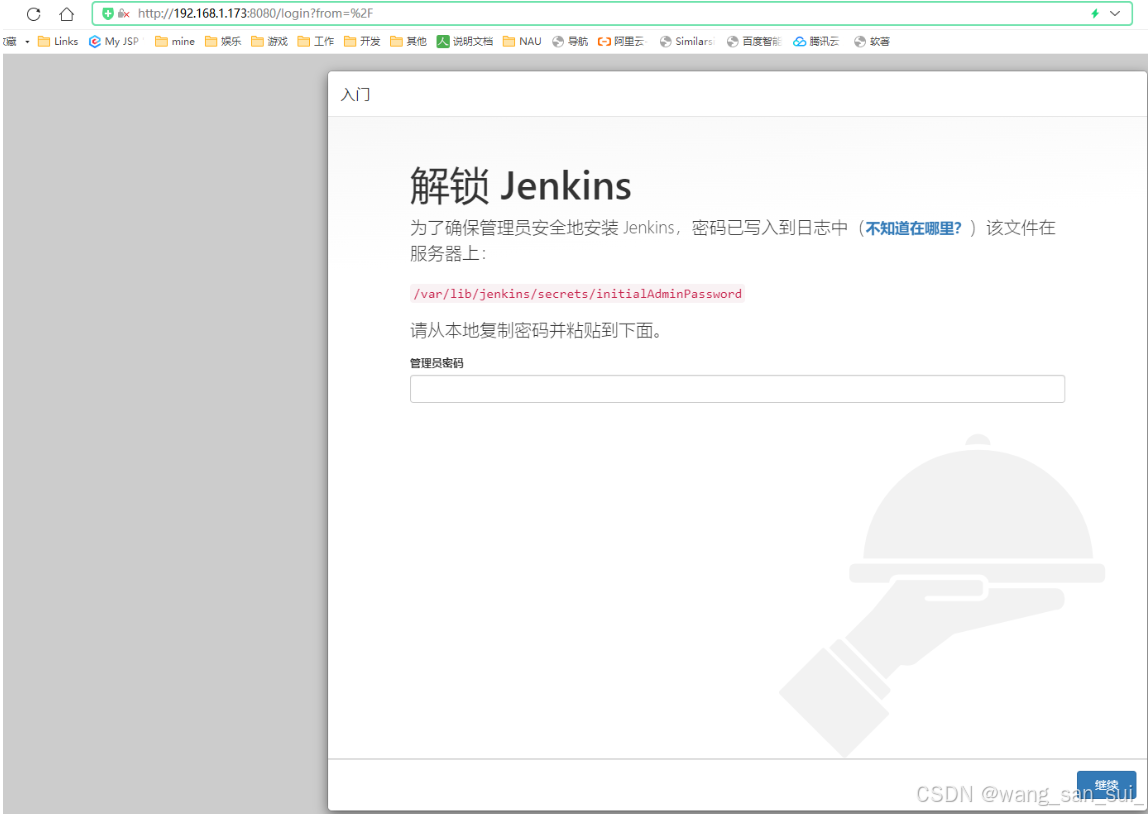Click the URL address bar field
This screenshot has height=814, width=1148.
(x=612, y=13)
